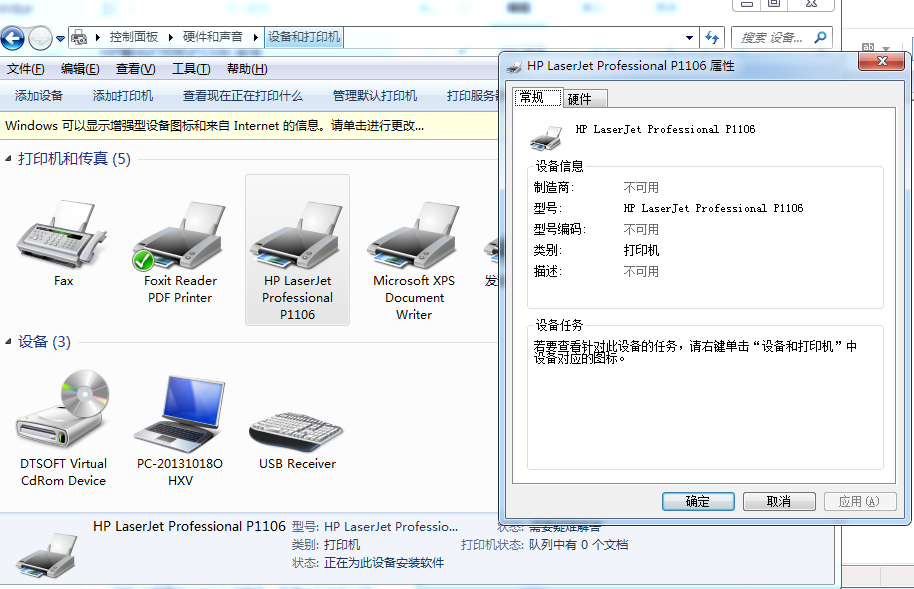Expand the arrow after 控制面板 in breadcrumb
Screen dimensions: 914x589
[x=171, y=37]
